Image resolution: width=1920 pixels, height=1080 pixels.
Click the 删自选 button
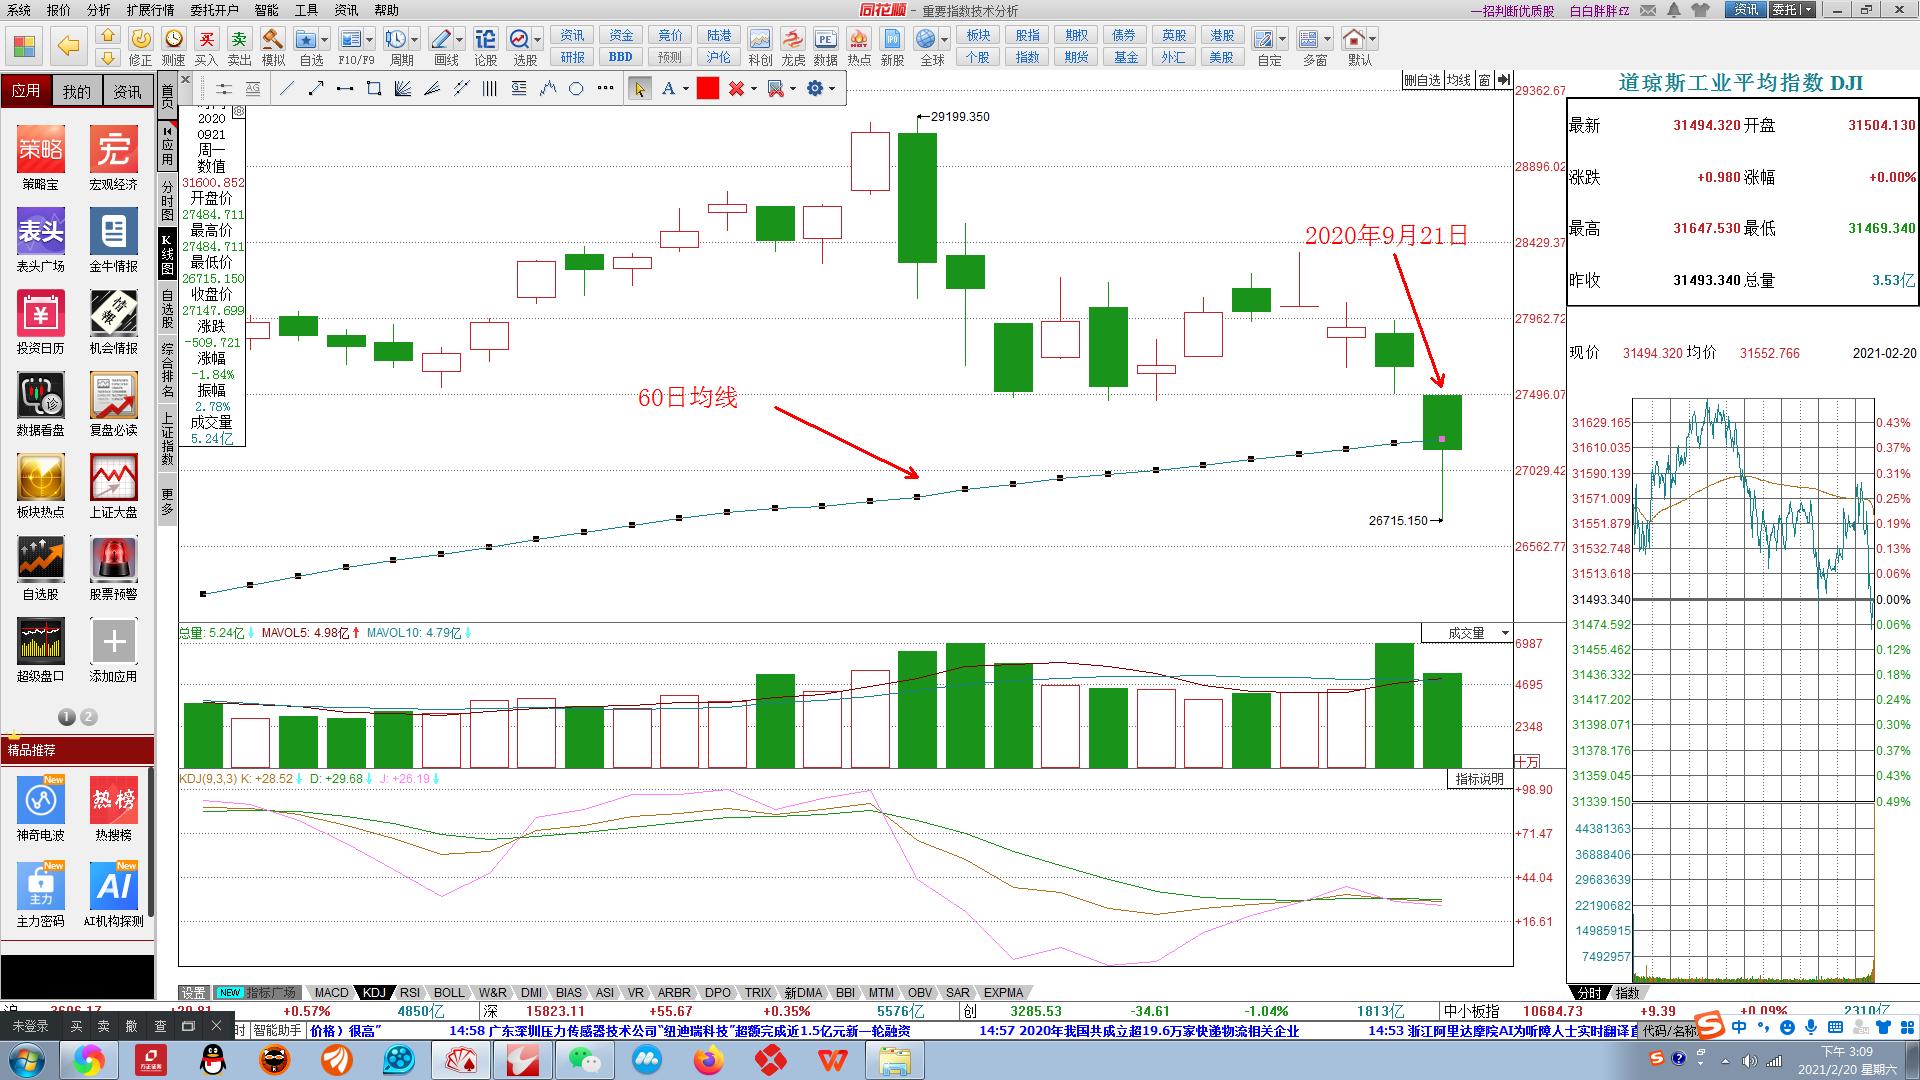tap(1422, 80)
